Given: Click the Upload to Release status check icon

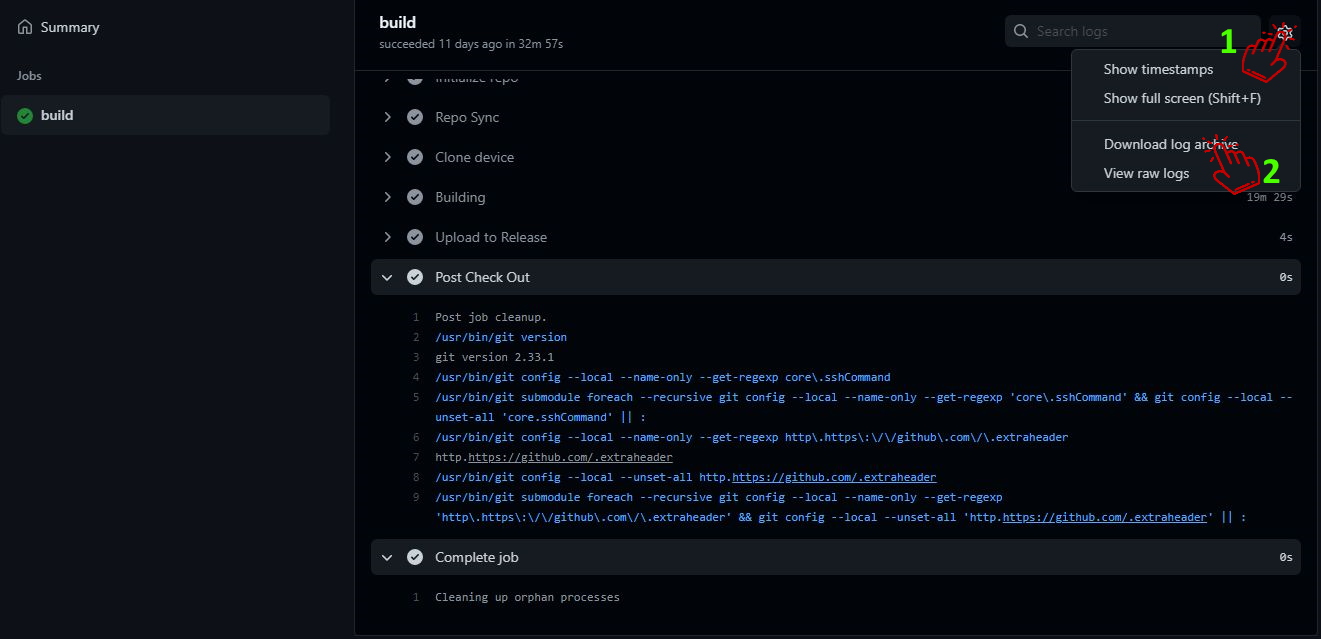Looking at the screenshot, I should 415,237.
